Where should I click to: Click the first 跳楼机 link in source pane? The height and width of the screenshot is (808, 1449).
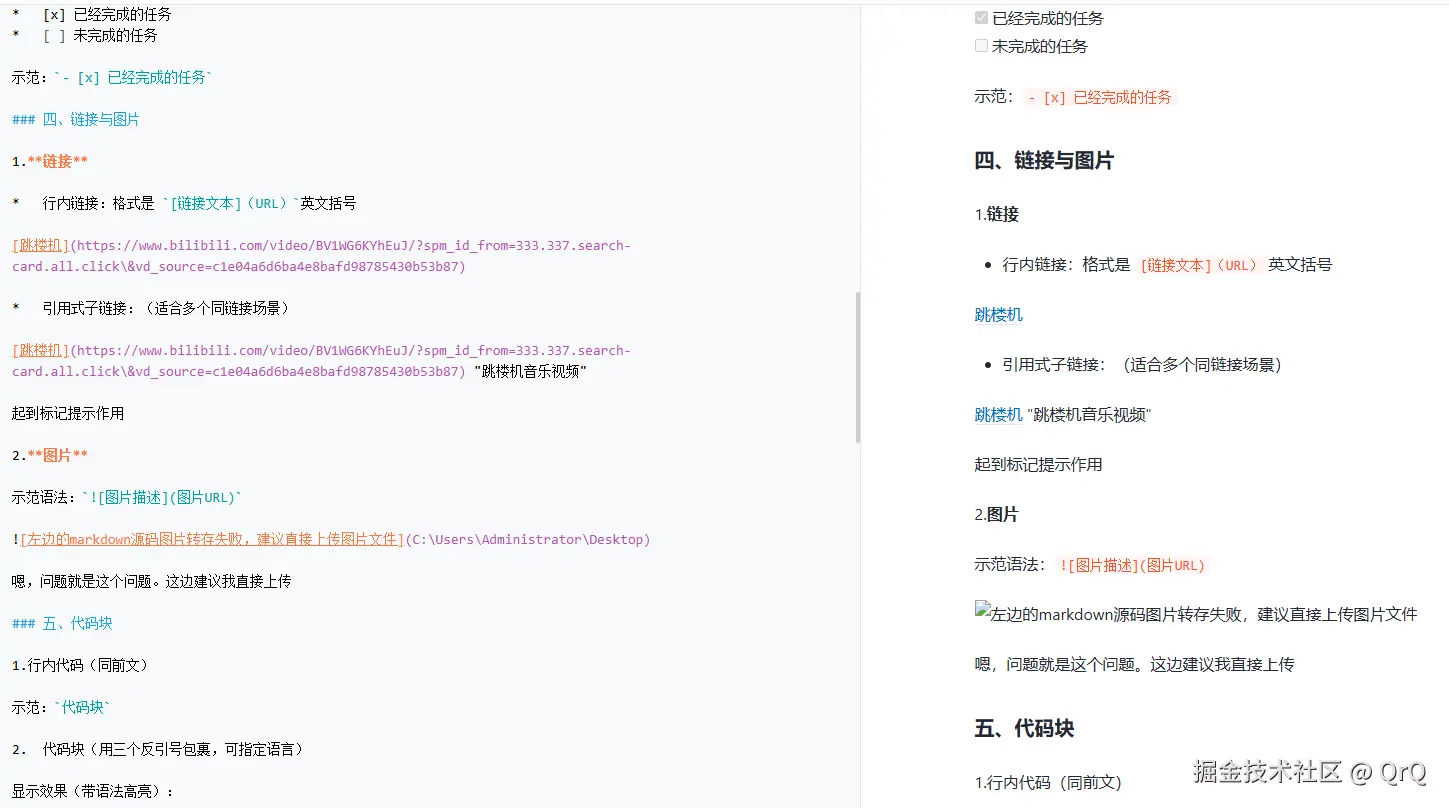click(38, 245)
